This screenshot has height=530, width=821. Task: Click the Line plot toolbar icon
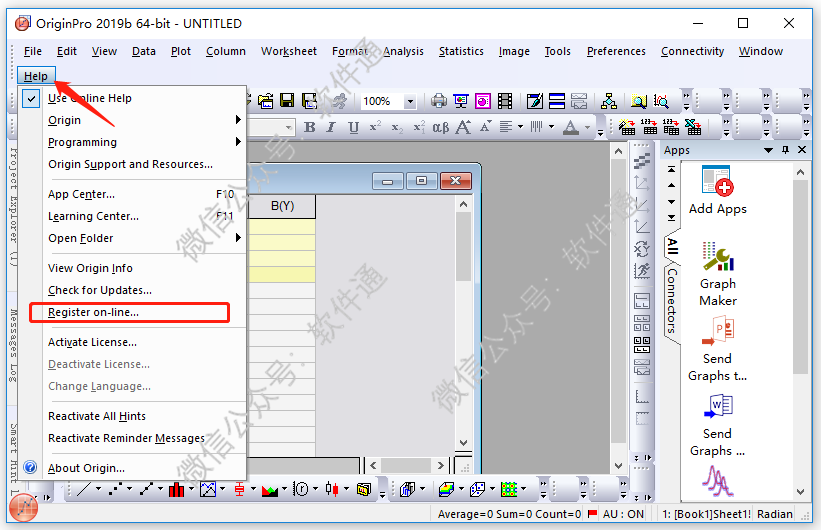coord(84,489)
